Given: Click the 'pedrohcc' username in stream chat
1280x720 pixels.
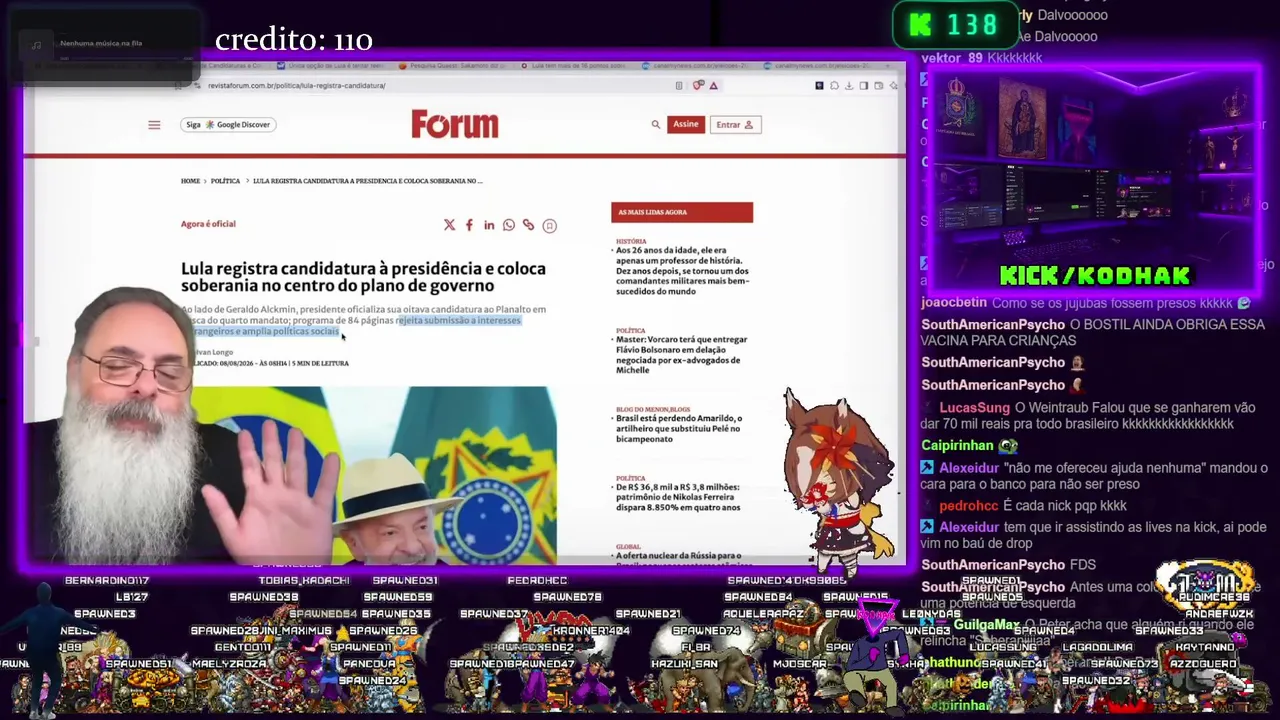Looking at the screenshot, I should 969,506.
